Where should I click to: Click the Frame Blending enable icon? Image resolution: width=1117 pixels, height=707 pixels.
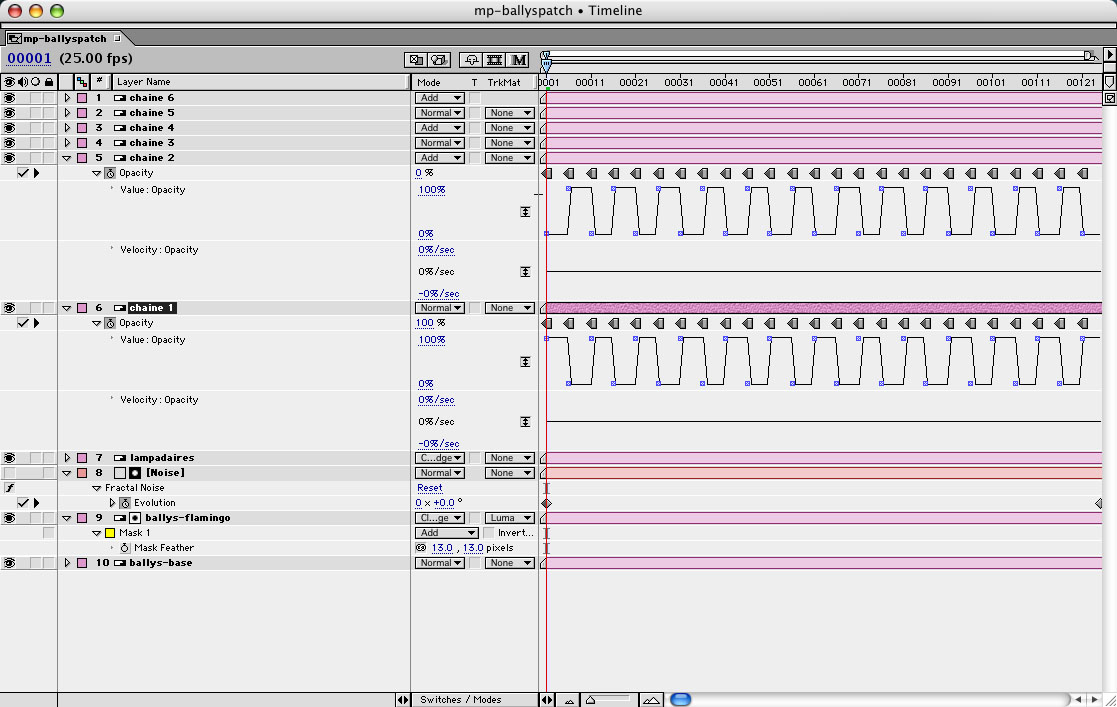494,60
